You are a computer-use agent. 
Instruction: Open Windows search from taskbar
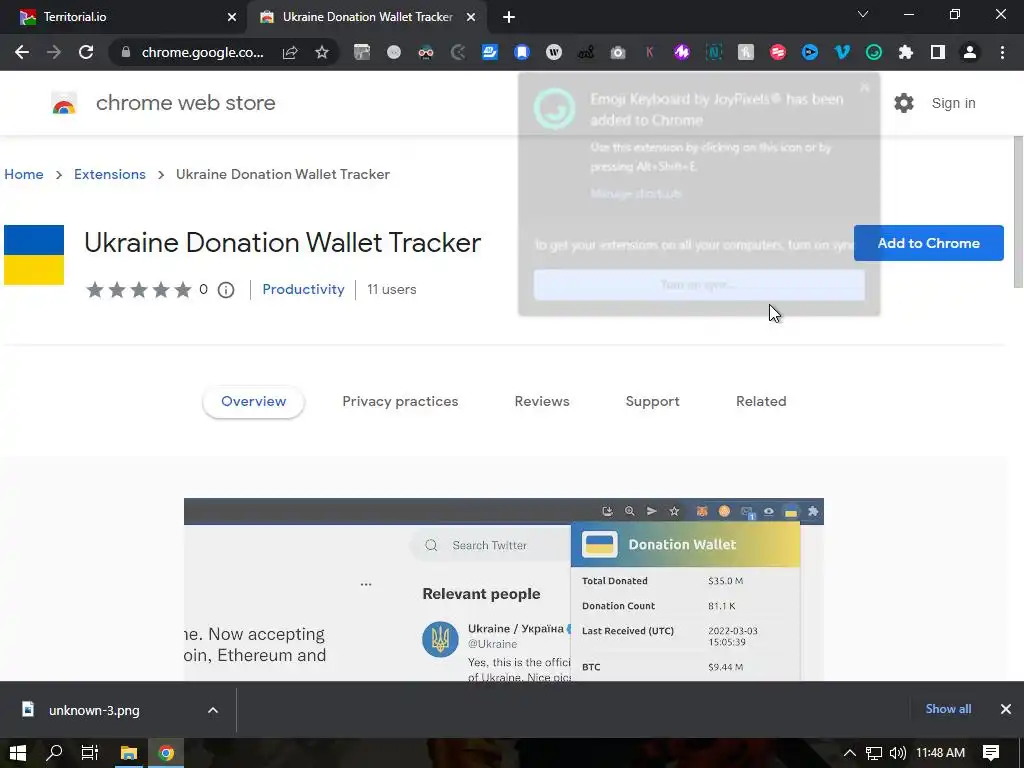54,753
